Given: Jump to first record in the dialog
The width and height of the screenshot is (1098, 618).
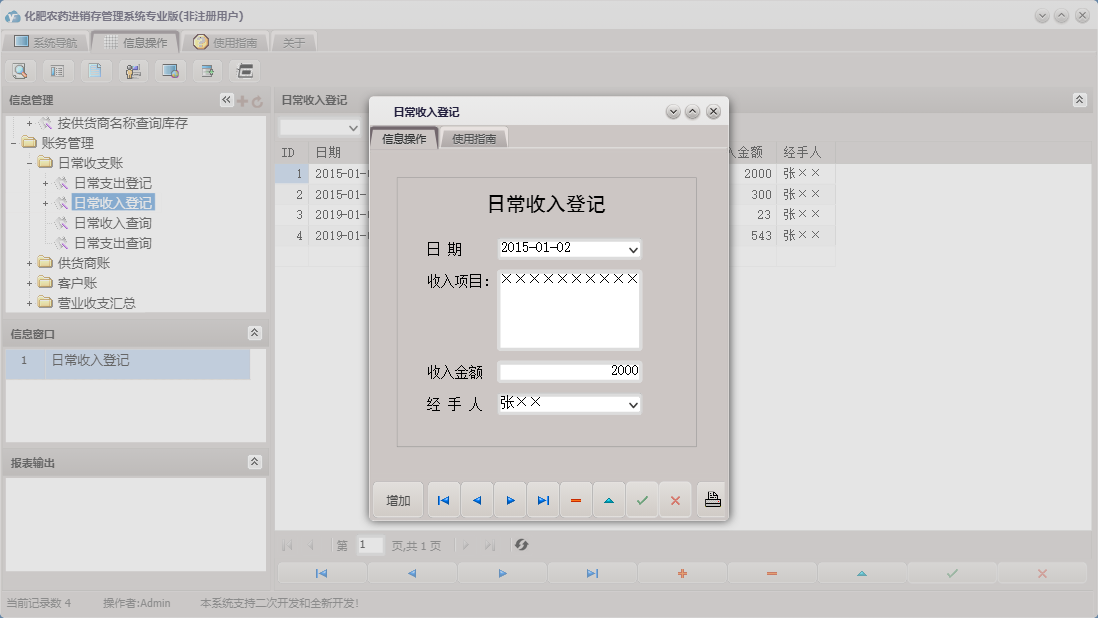Looking at the screenshot, I should point(443,499).
